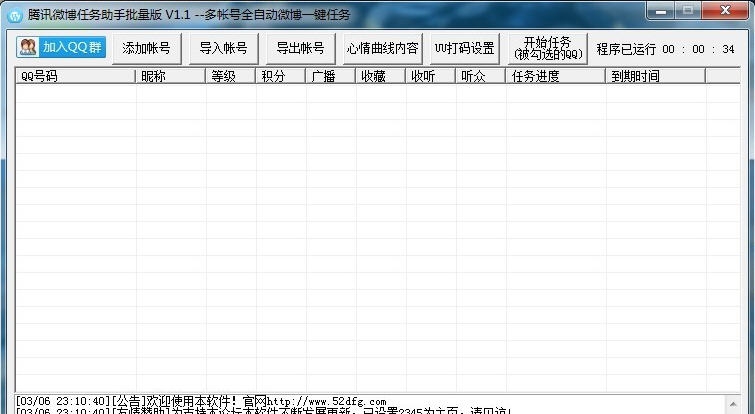The width and height of the screenshot is (755, 414).
Task: Sort by 积分 column header
Action: tap(280, 76)
